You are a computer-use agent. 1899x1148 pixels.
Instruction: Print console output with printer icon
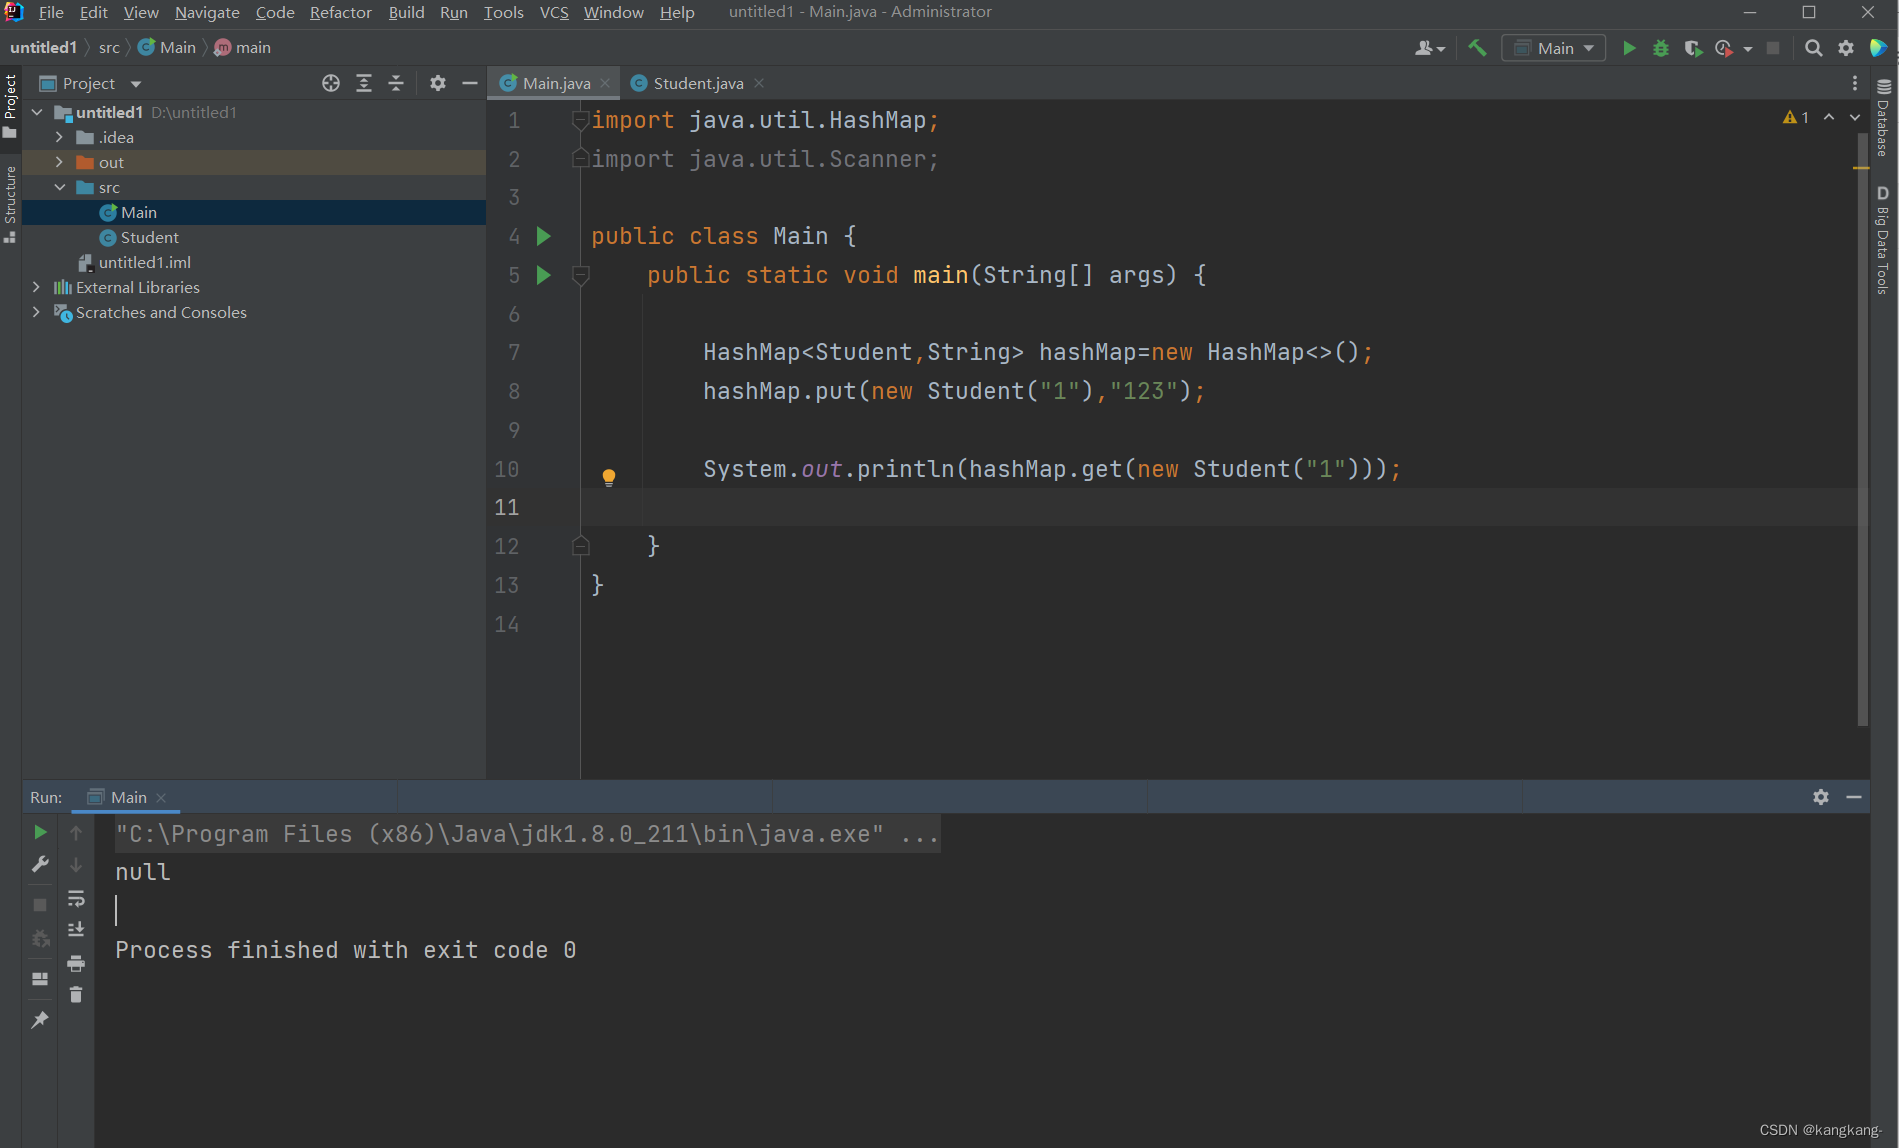tap(76, 963)
